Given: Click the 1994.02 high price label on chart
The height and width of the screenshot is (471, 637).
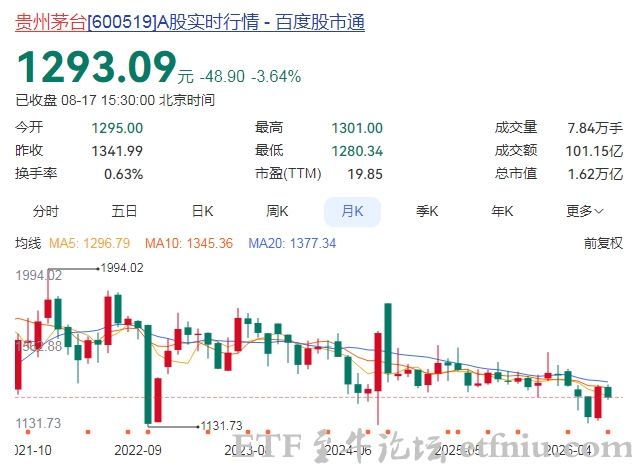Looking at the screenshot, I should [x=122, y=268].
